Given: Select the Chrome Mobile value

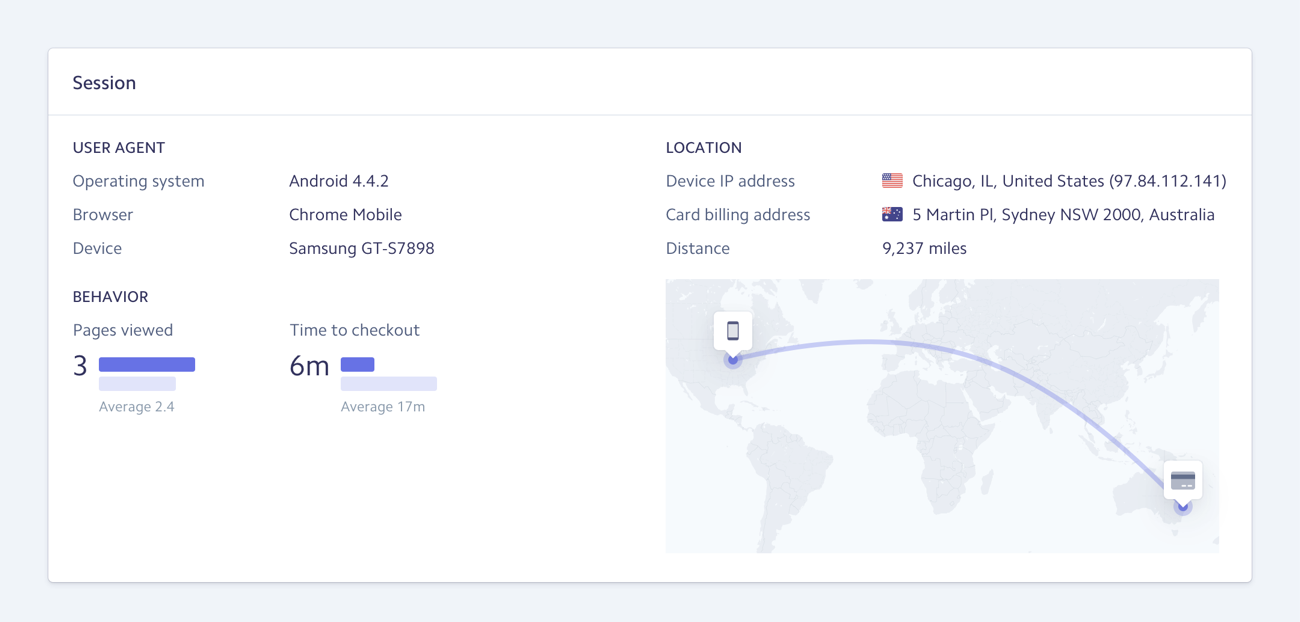Looking at the screenshot, I should [x=345, y=215].
